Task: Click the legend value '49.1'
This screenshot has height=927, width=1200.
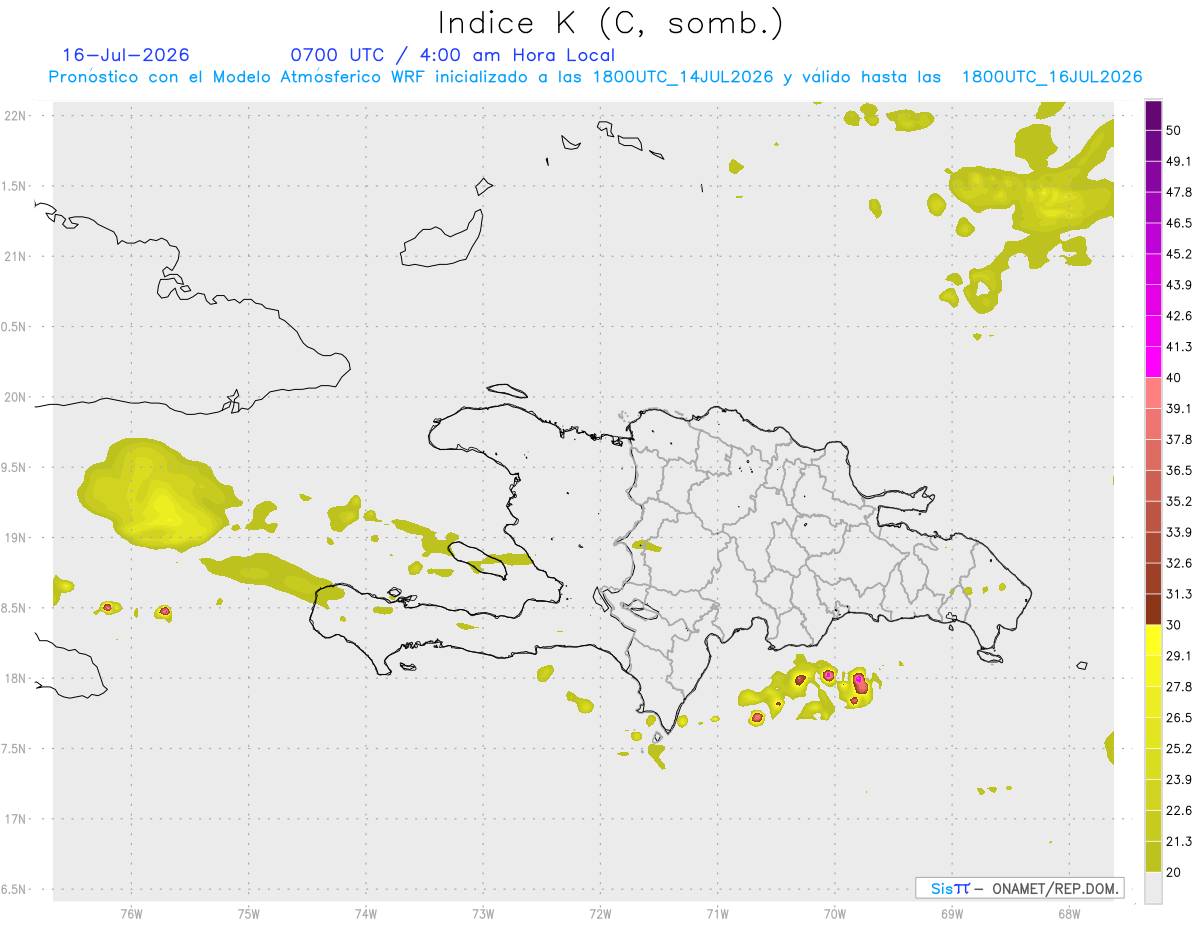Action: [1179, 161]
